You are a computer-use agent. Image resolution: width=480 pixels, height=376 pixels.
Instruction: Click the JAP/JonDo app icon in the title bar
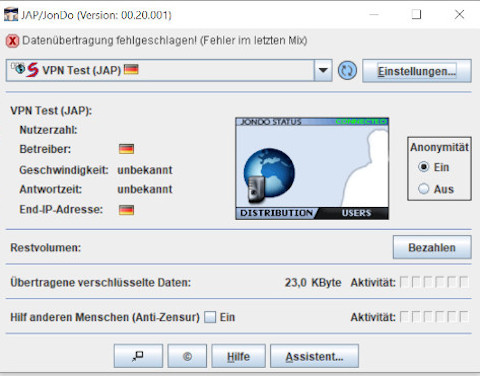tap(11, 15)
